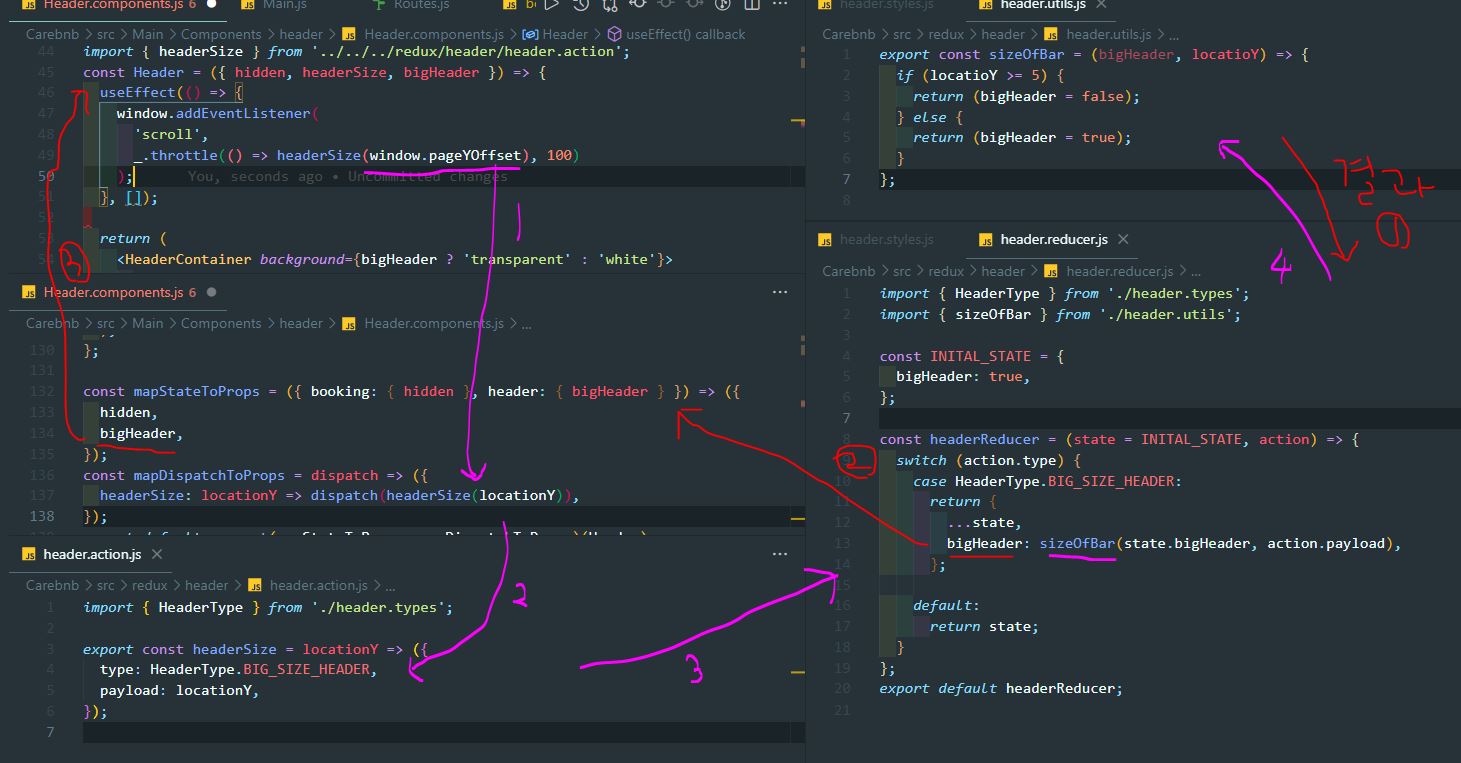Select the header.reducer.js tab
The image size is (1461, 763).
(1054, 239)
